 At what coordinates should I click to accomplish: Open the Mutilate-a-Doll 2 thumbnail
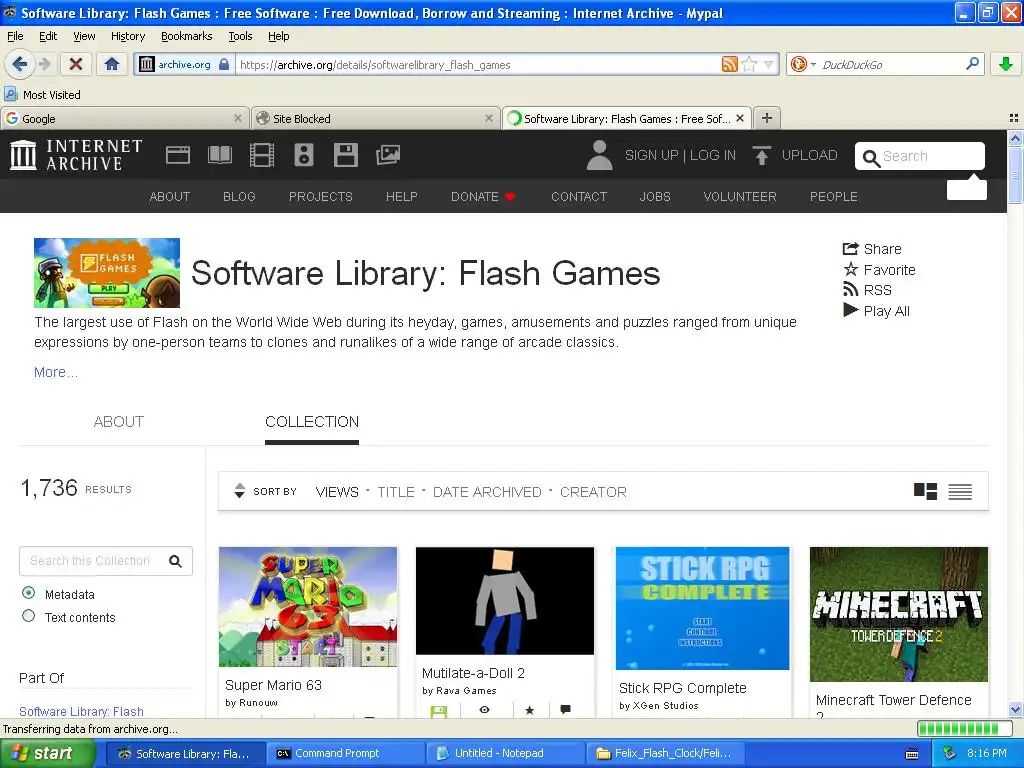(505, 601)
